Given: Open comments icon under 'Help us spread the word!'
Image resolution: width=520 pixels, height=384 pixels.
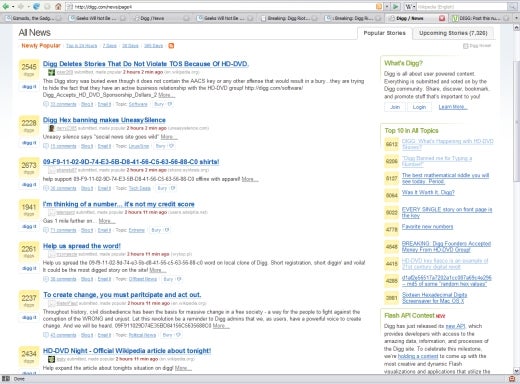Looking at the screenshot, I should [46, 279].
